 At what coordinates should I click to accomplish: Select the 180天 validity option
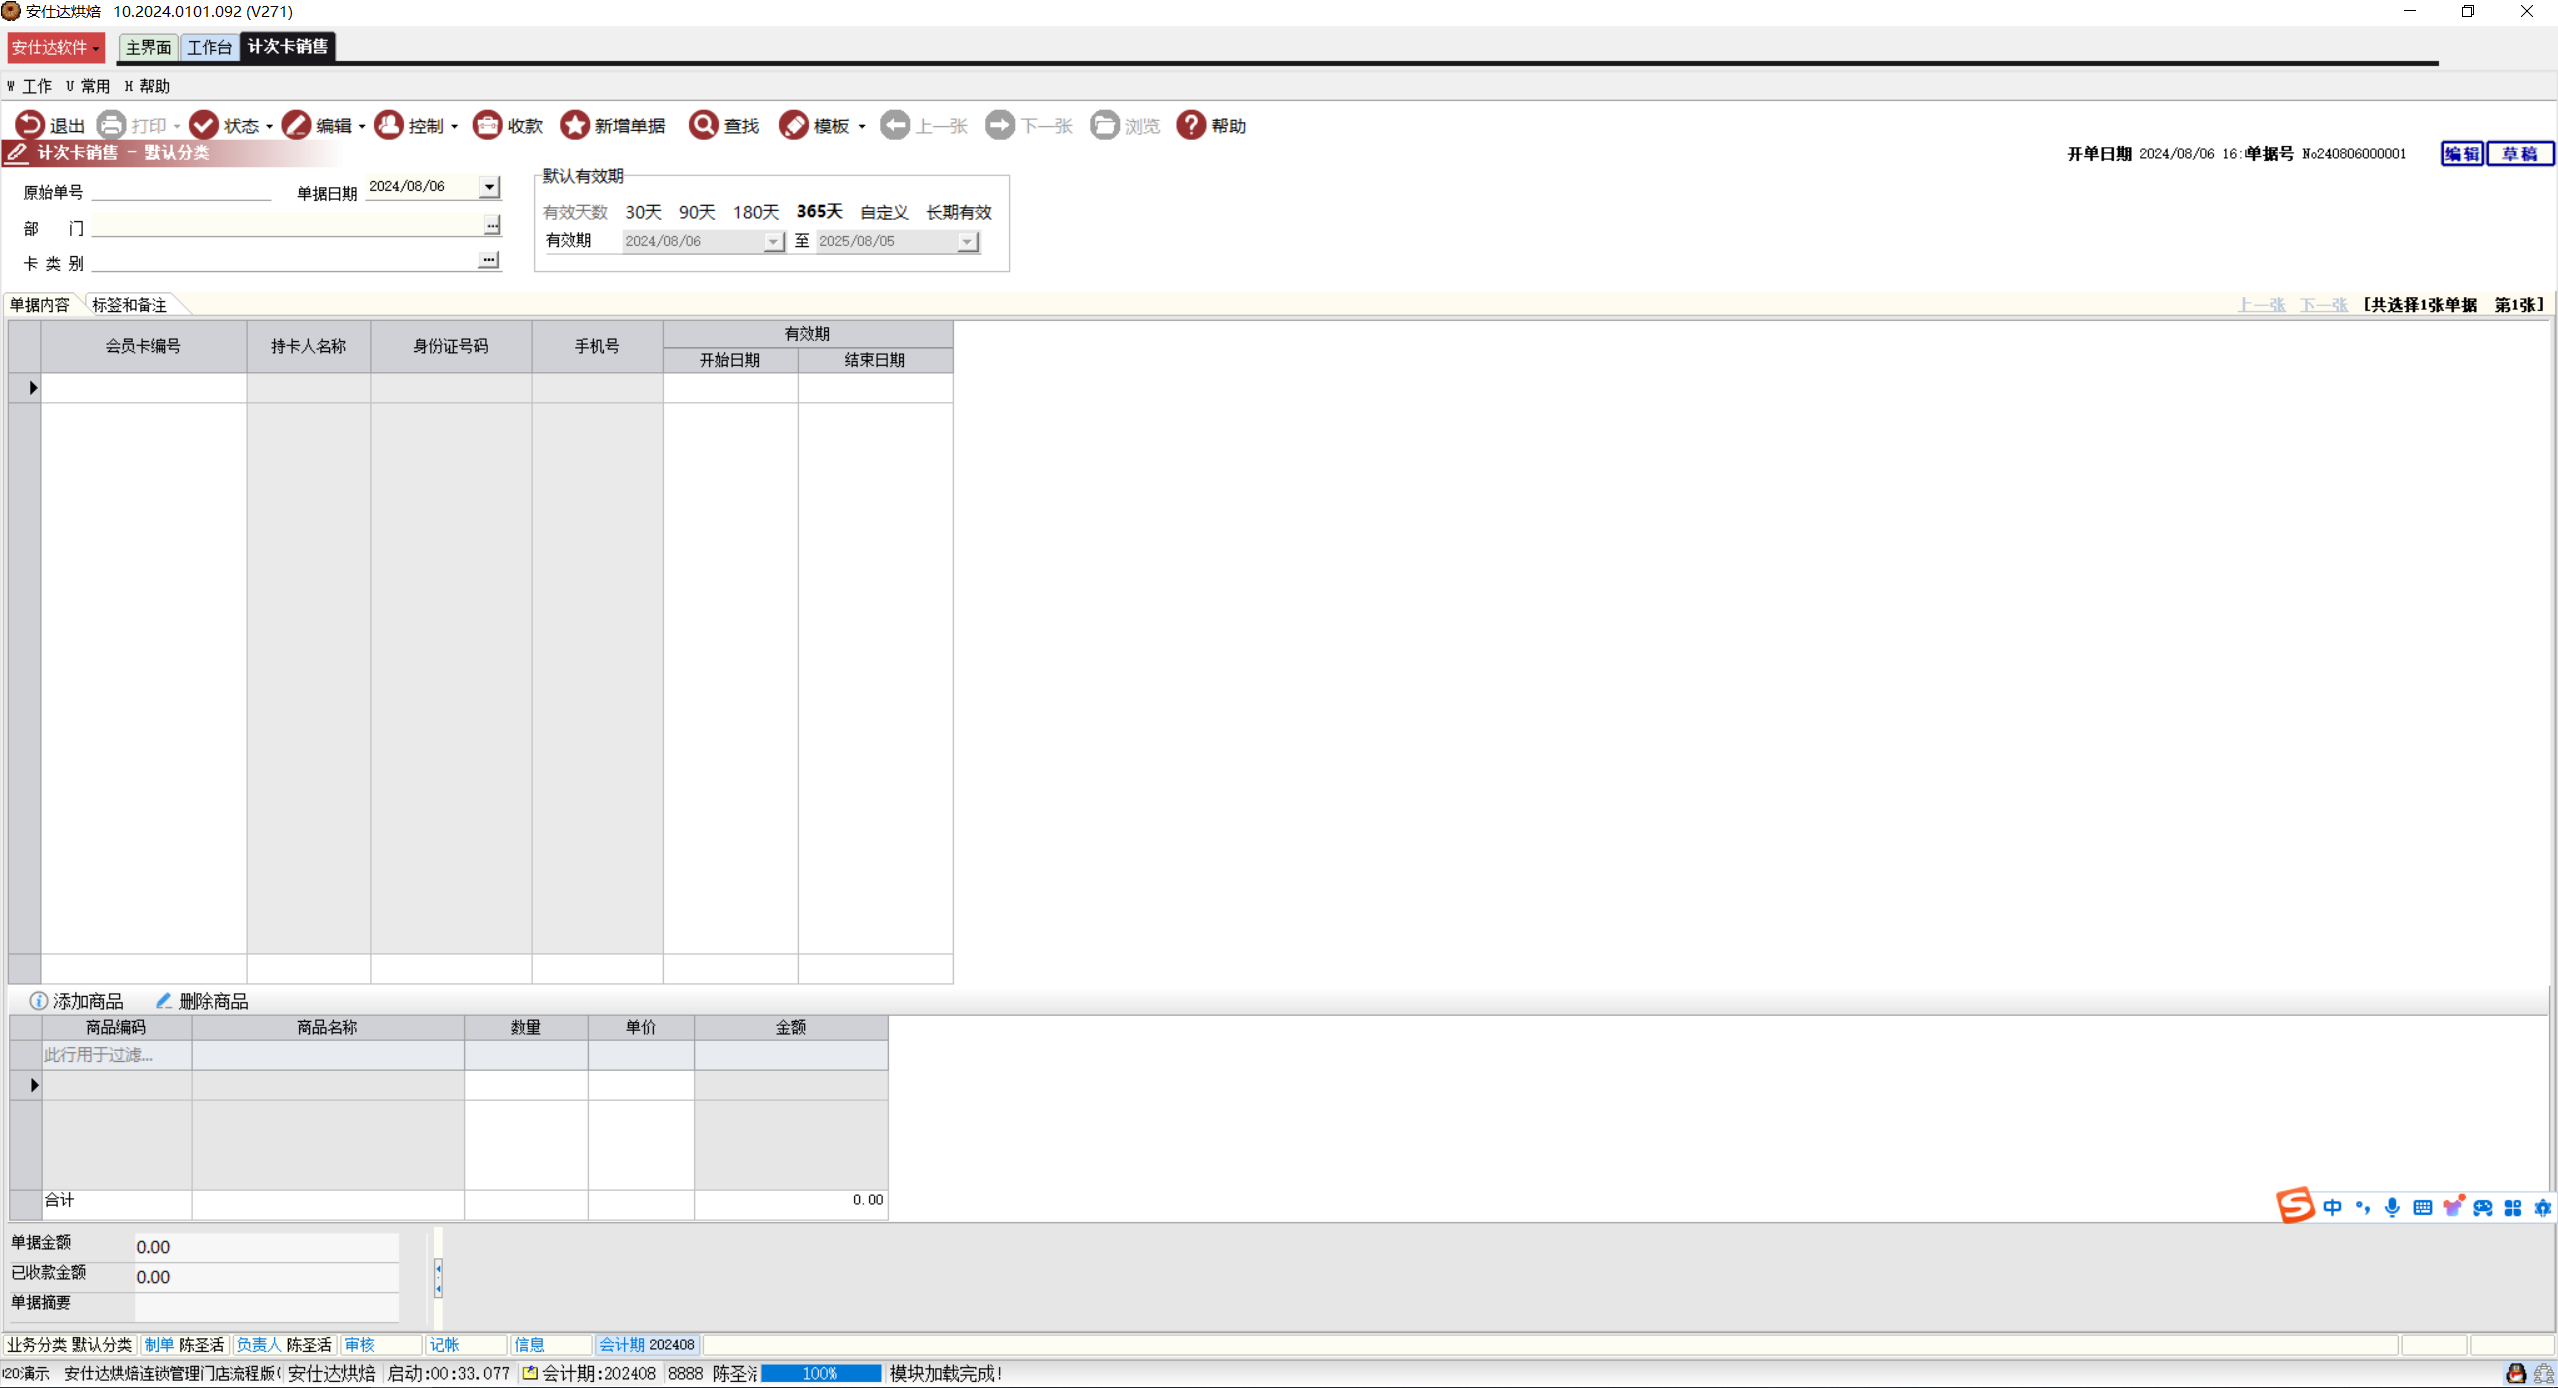(755, 212)
